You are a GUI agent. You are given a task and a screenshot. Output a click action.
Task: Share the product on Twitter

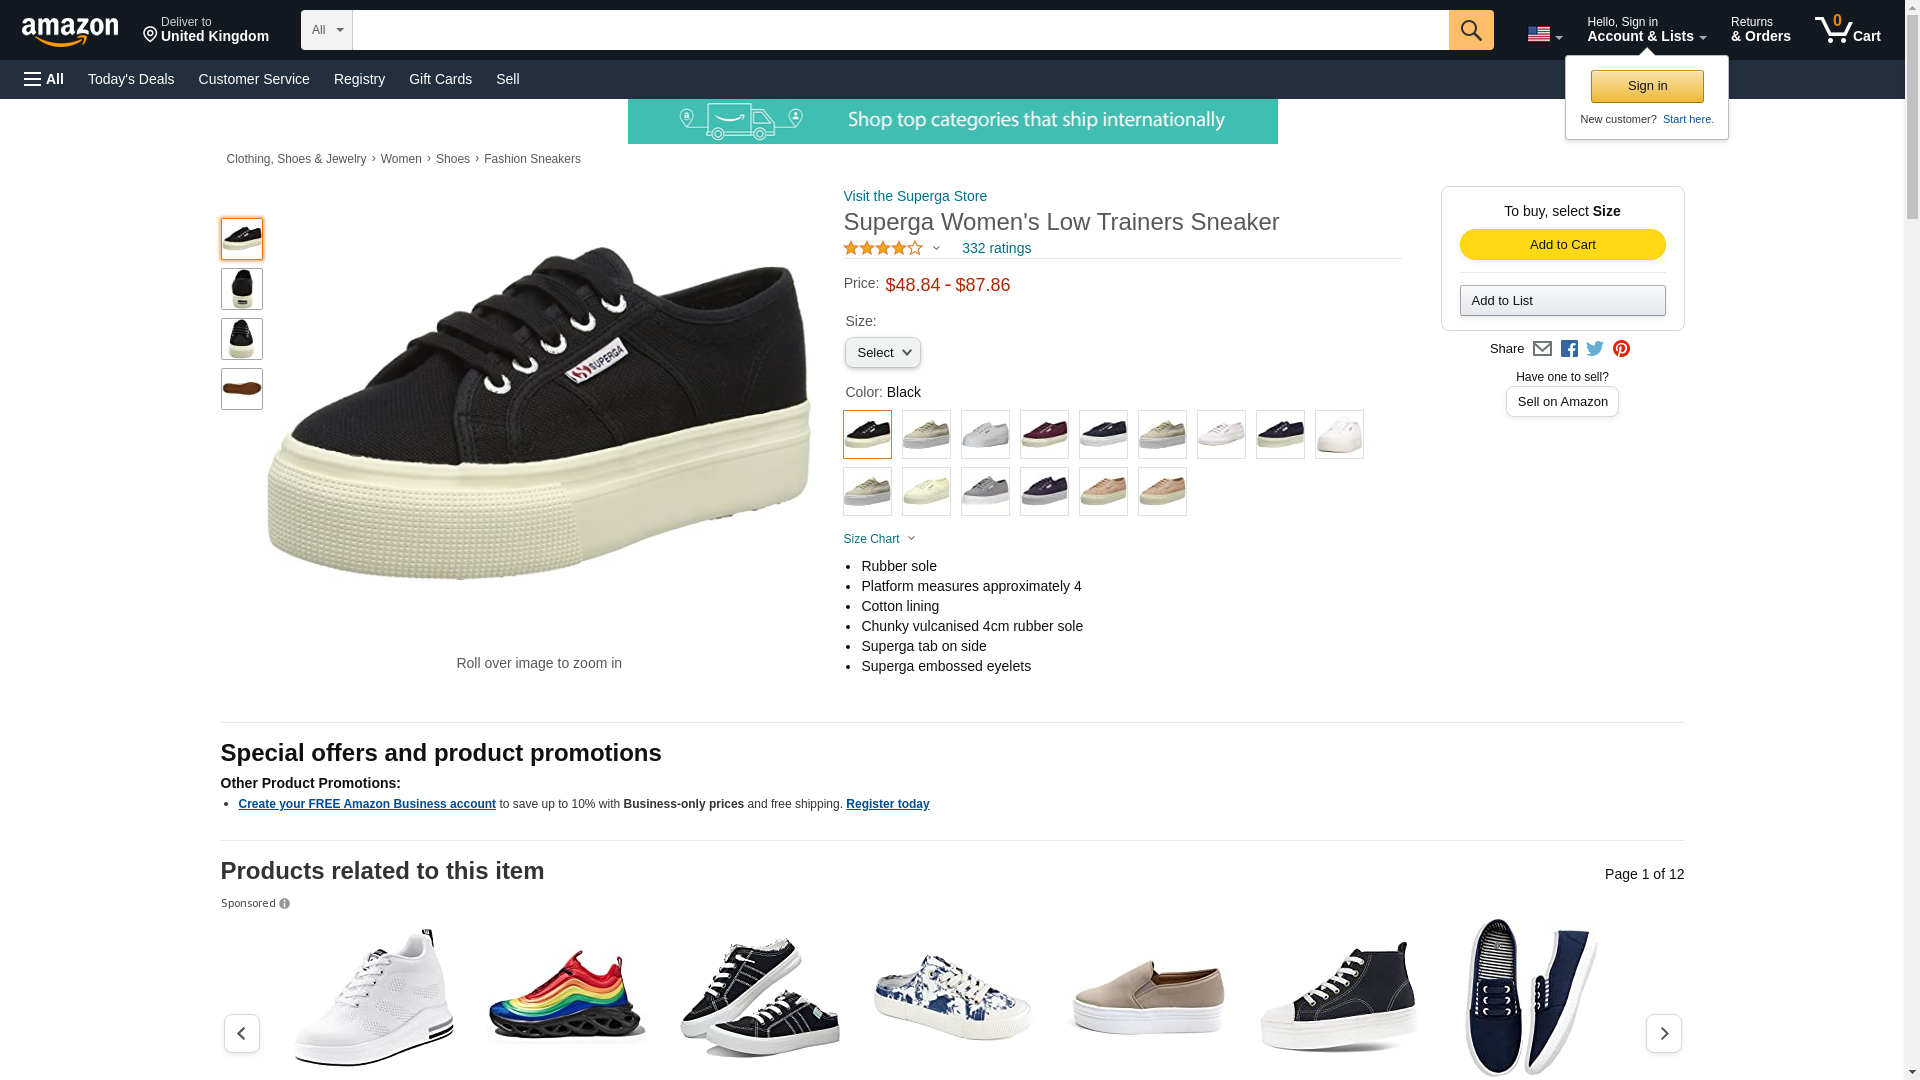1595,349
